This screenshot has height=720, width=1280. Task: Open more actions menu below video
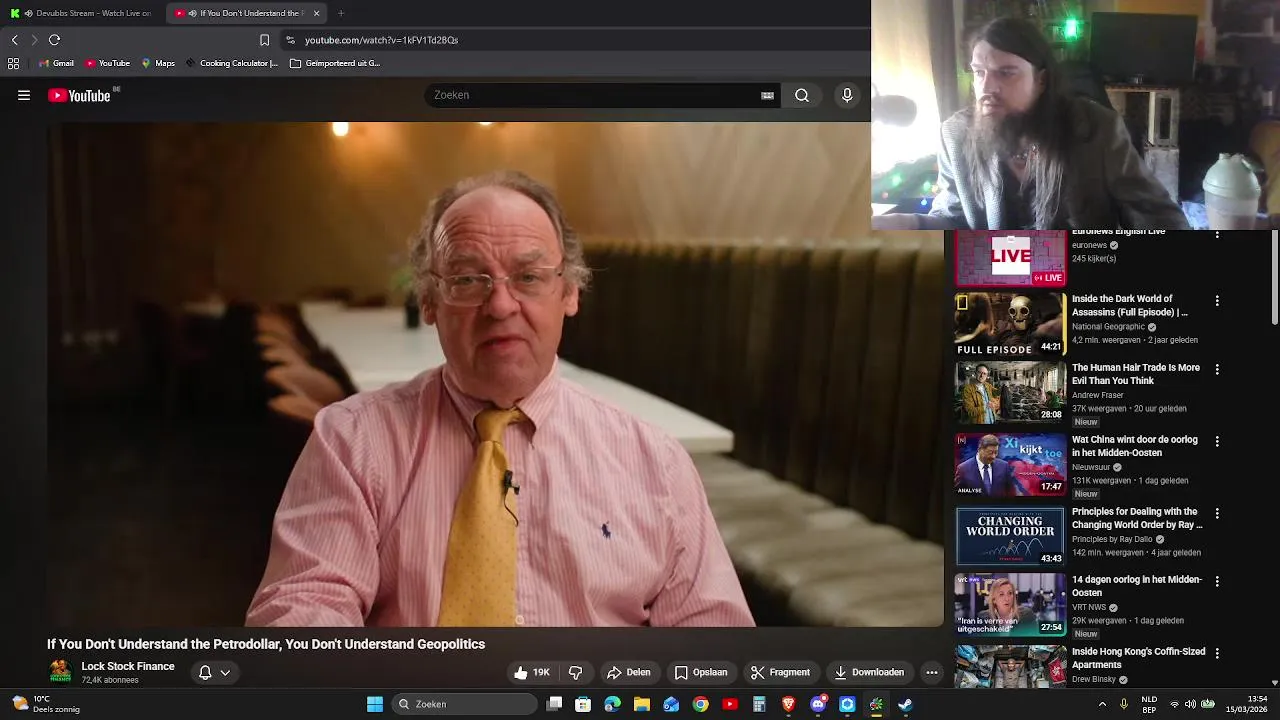click(x=932, y=673)
